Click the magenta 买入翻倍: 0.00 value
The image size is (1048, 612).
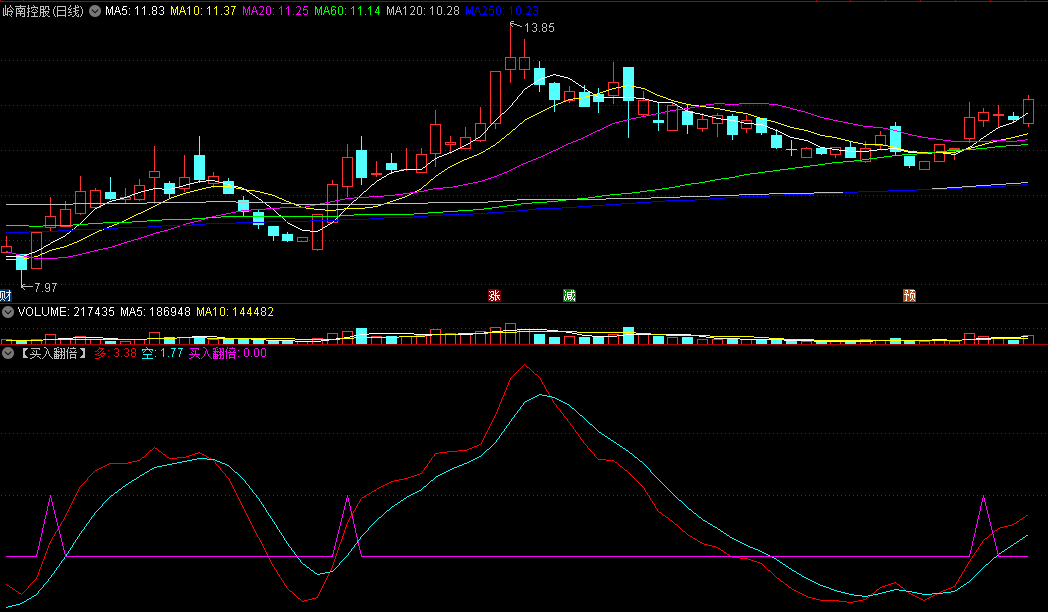coord(228,353)
